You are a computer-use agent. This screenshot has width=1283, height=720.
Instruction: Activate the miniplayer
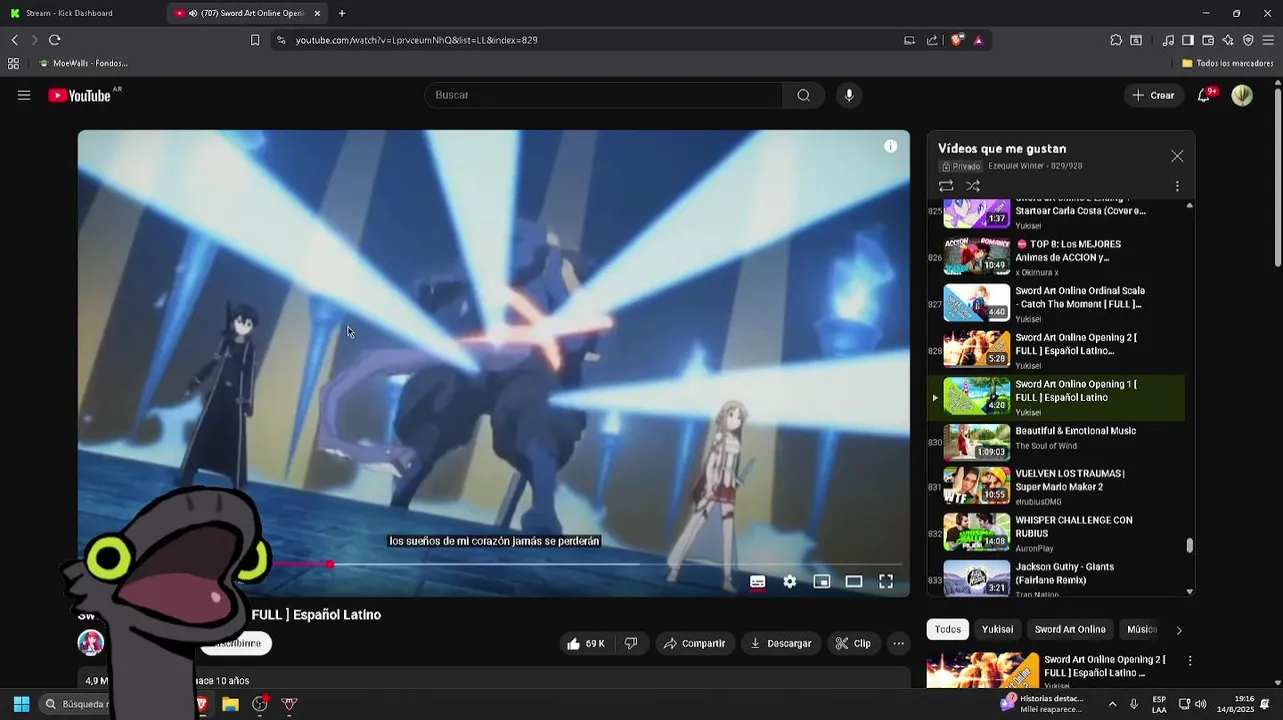point(822,581)
